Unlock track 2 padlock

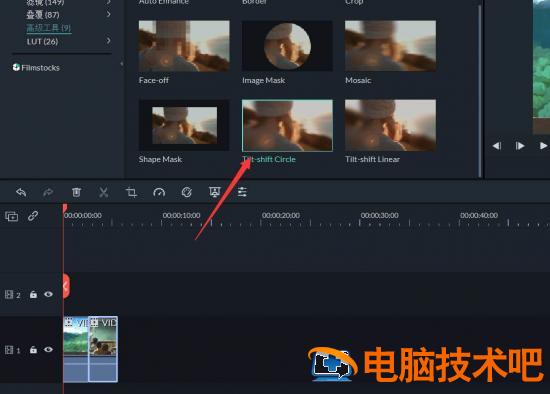(x=33, y=294)
